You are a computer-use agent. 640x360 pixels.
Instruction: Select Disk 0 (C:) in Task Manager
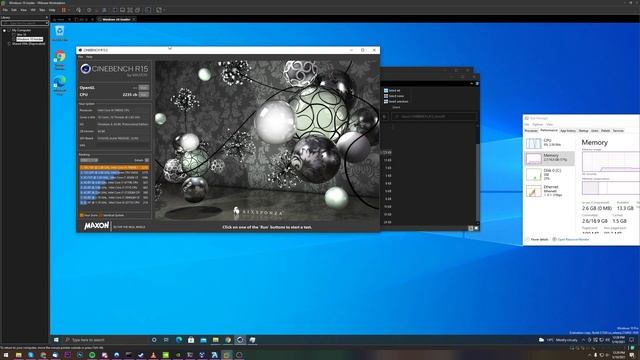tap(549, 174)
